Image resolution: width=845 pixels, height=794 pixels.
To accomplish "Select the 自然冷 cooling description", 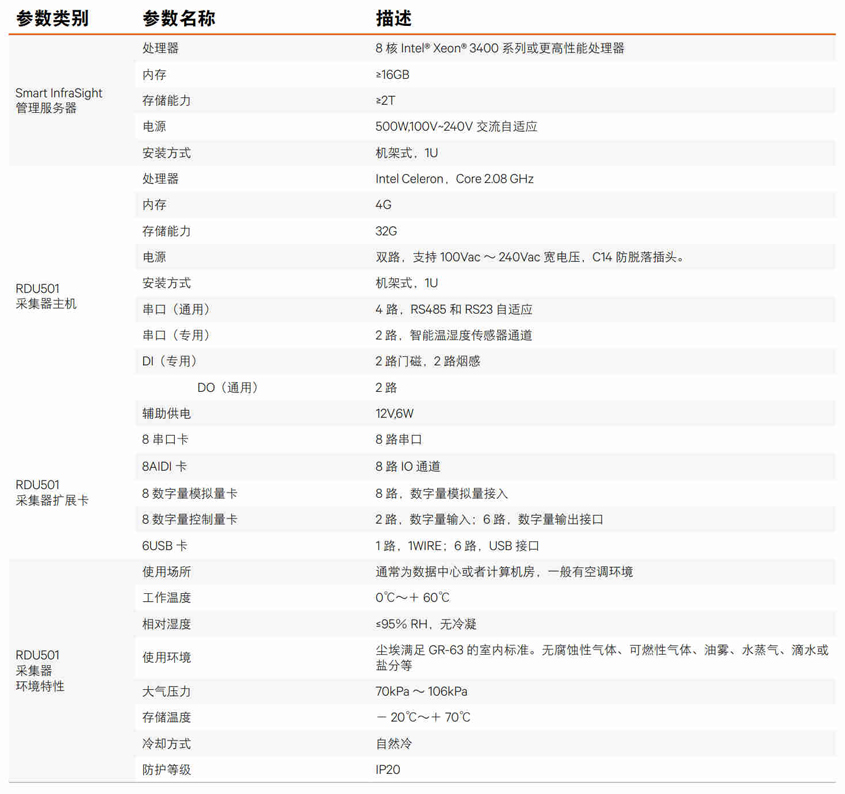I will click(x=393, y=744).
